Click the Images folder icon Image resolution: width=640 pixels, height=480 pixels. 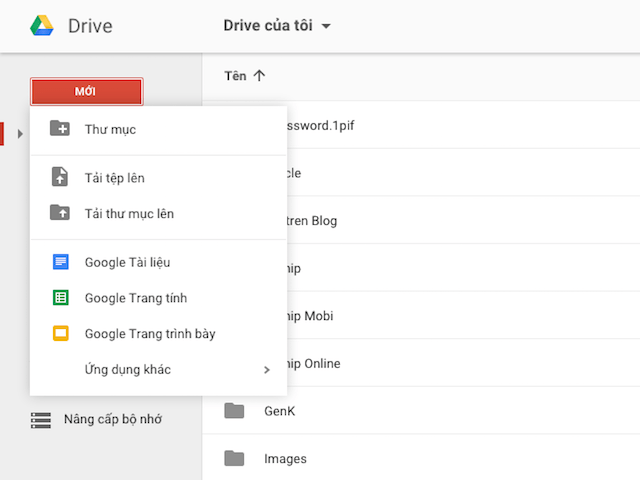(234, 459)
